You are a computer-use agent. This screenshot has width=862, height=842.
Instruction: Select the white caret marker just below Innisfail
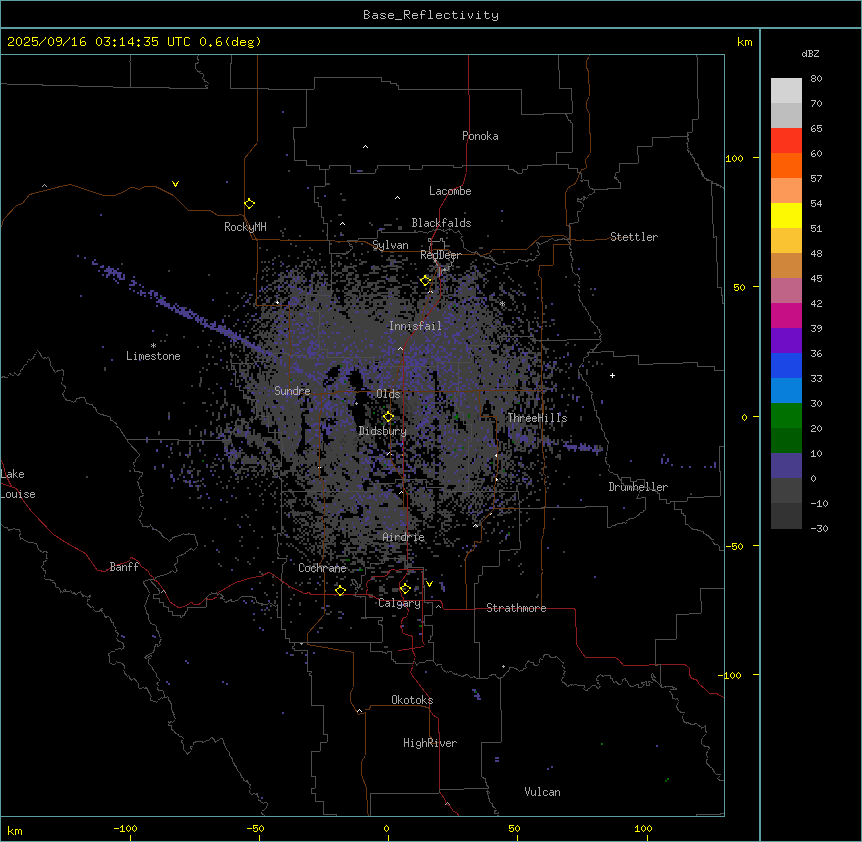coord(400,349)
